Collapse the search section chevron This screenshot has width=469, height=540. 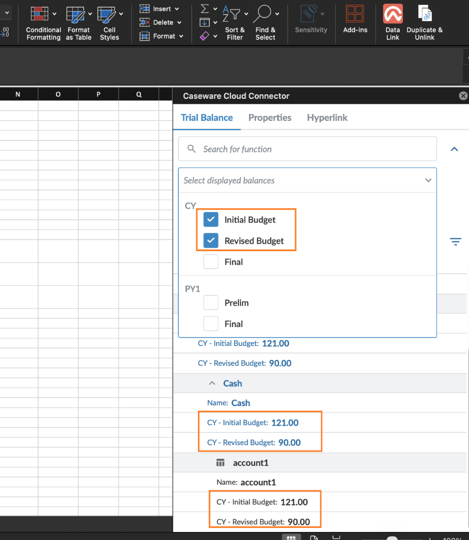(x=455, y=149)
